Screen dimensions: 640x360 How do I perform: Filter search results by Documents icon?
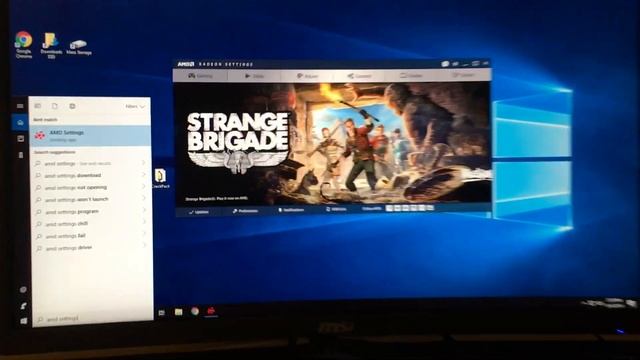[55, 106]
